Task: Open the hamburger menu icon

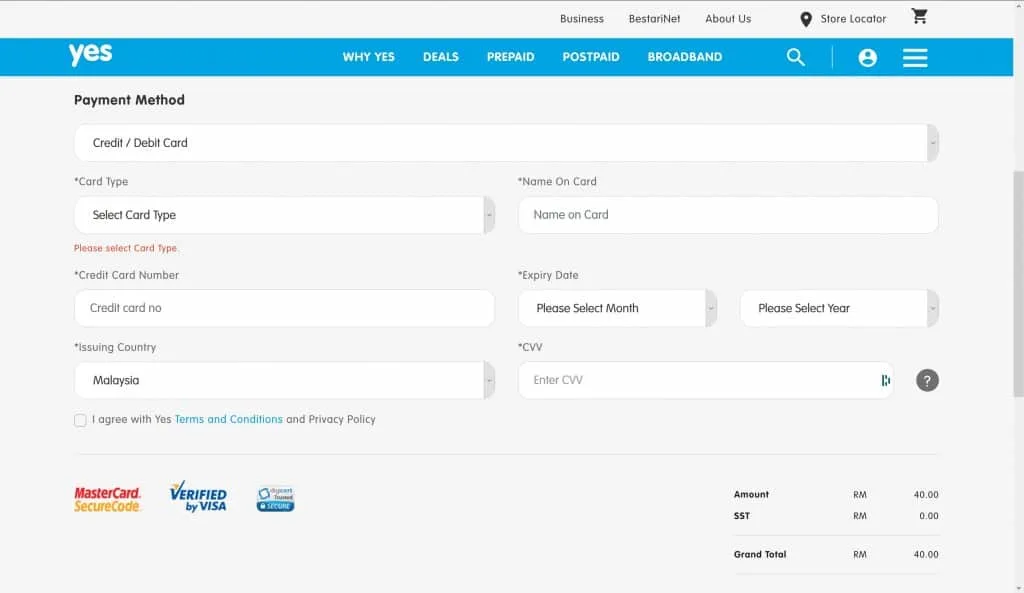Action: [x=915, y=58]
